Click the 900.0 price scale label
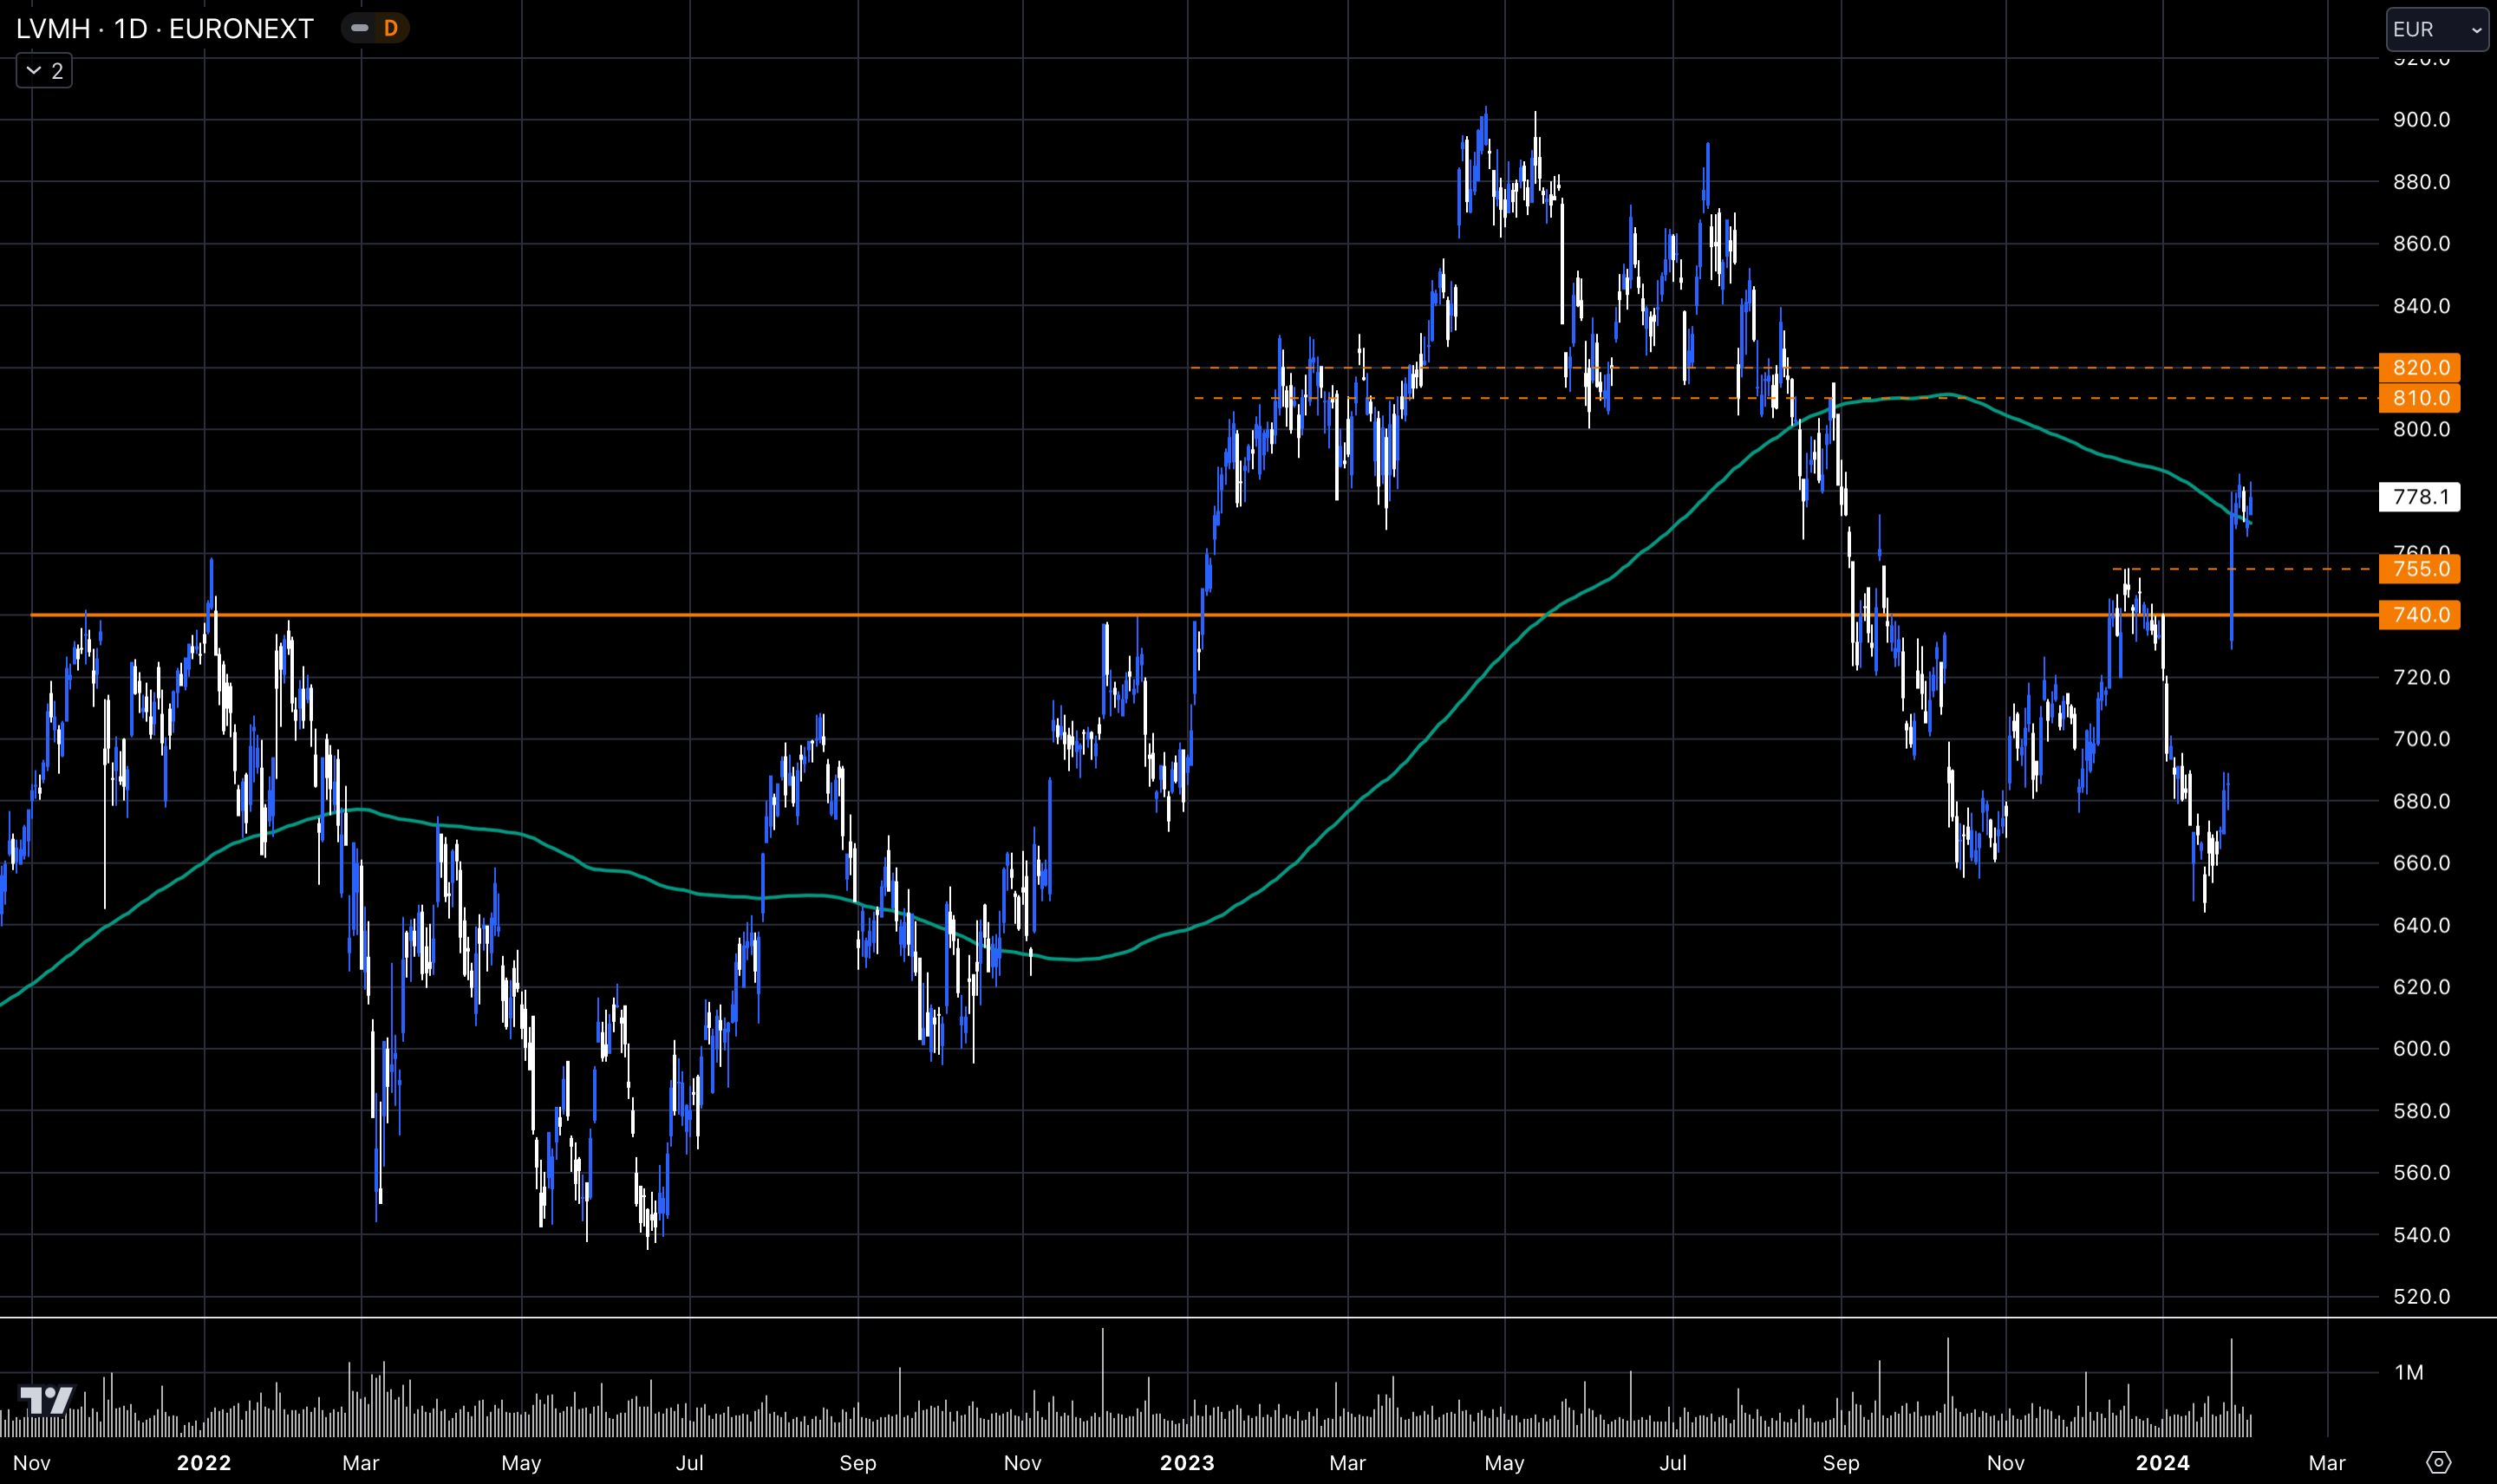Viewport: 2497px width, 1484px height. point(2421,120)
